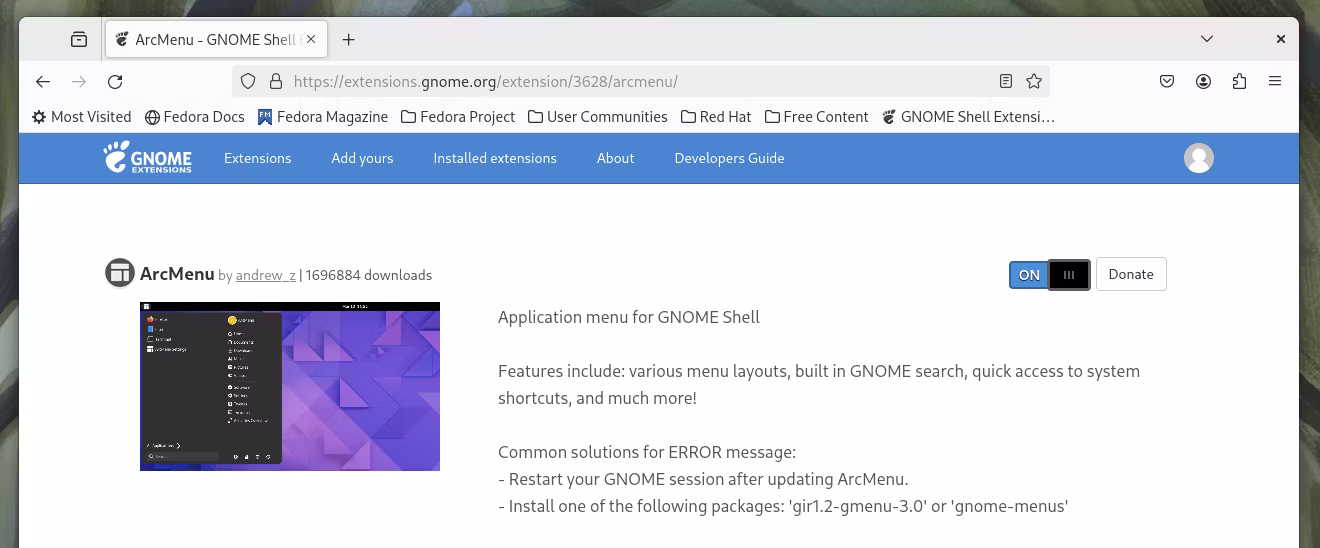Select the ArcMenu browser tab

210,40
